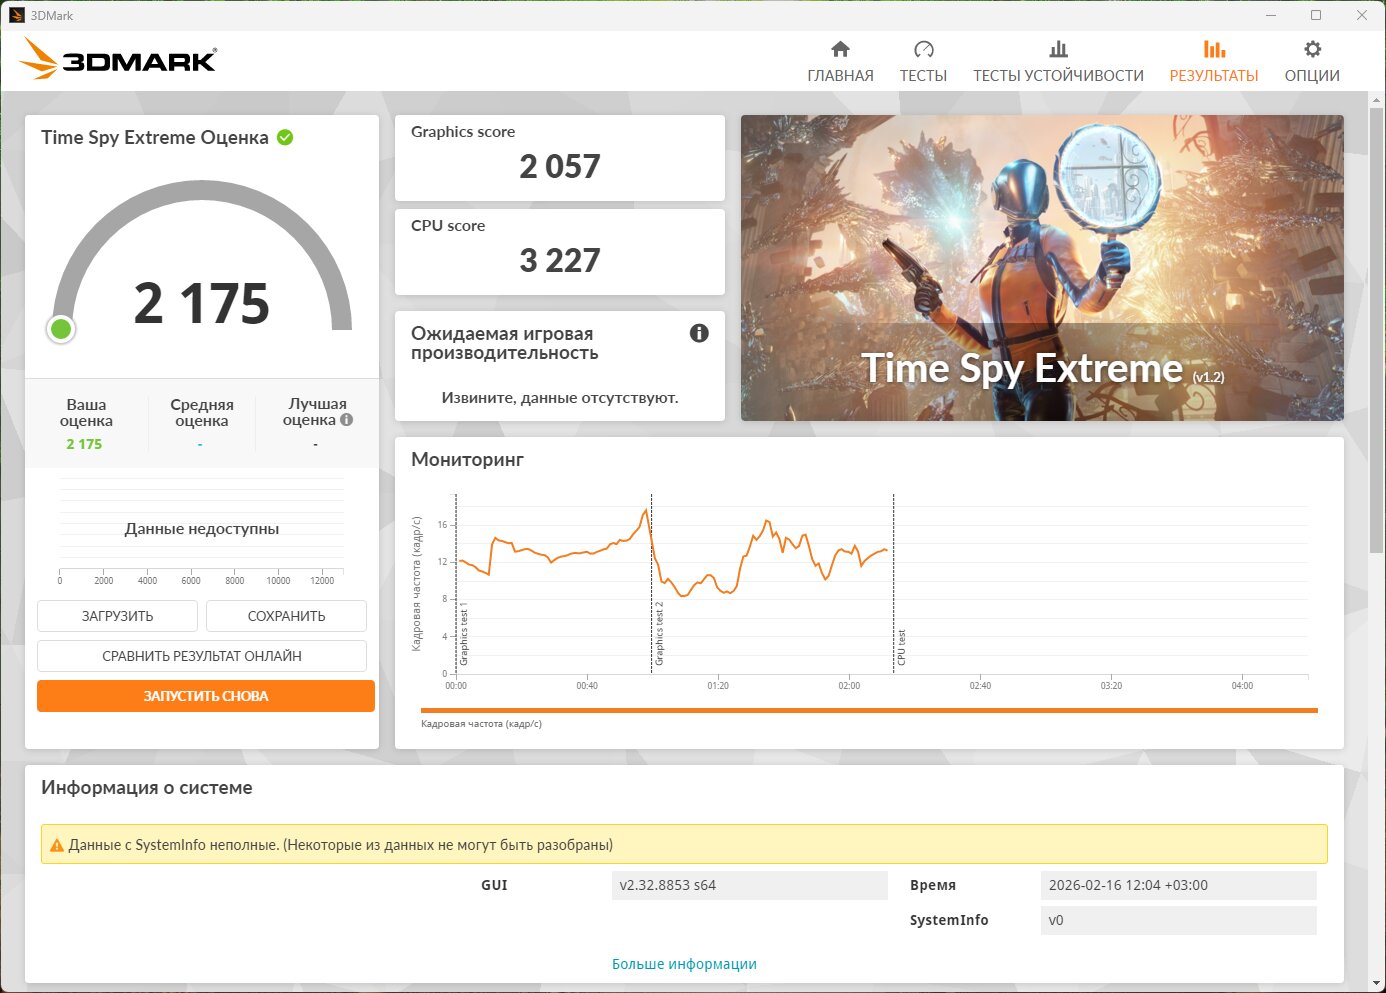Viewport: 1386px width, 993px height.
Task: Open the Тесты gauge icon
Action: pos(923,50)
